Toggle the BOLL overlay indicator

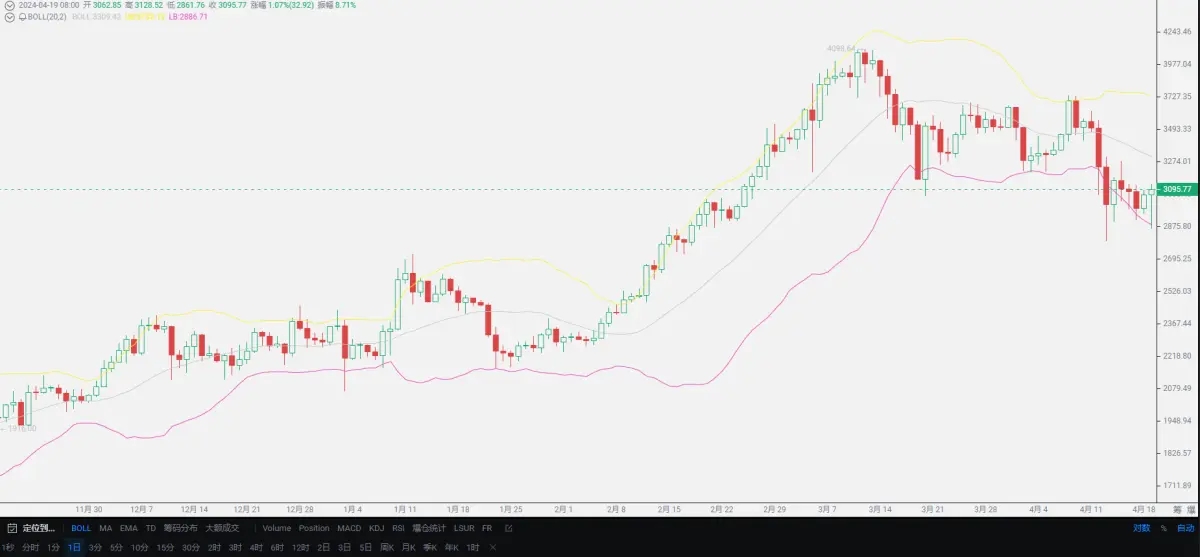(81, 528)
